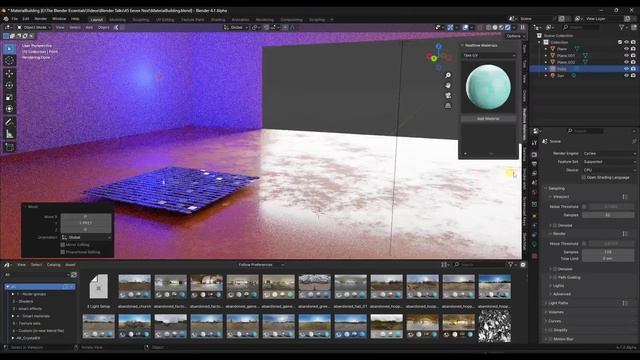The image size is (640, 360).
Task: Select the Rotate tool in viewport toolbar
Action: click(9, 85)
